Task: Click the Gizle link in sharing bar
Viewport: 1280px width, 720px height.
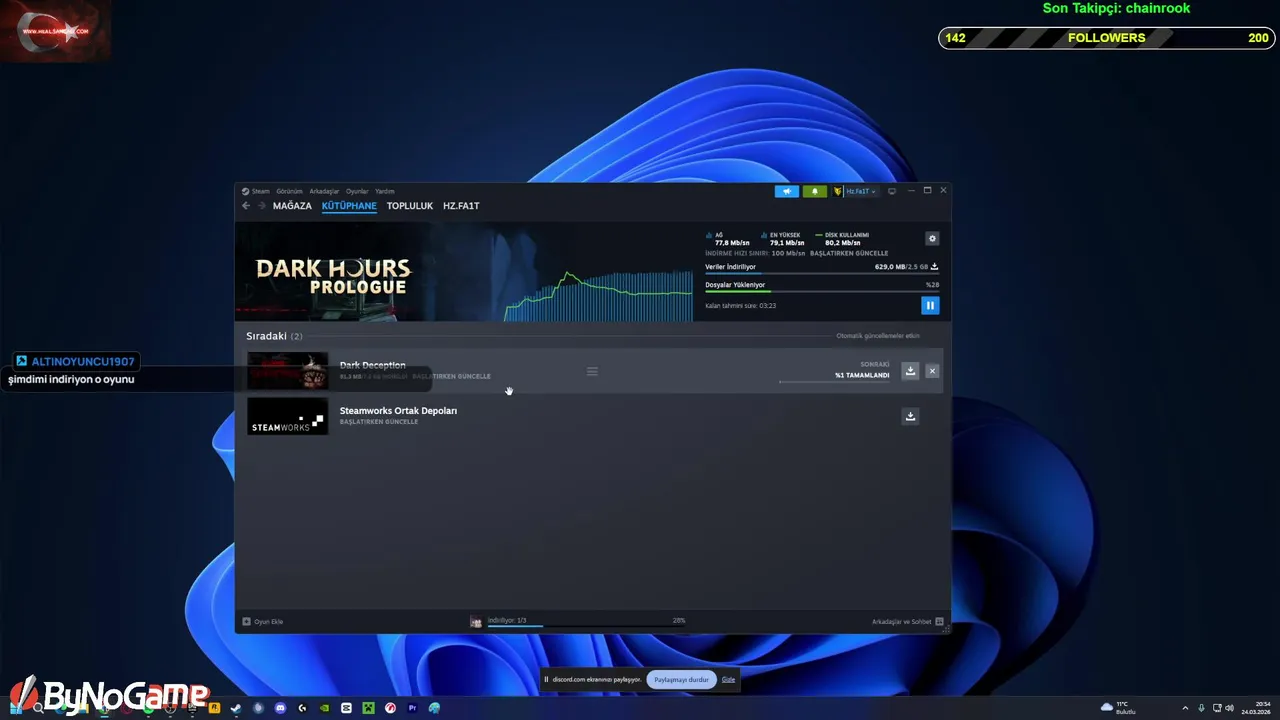Action: pyautogui.click(x=729, y=679)
